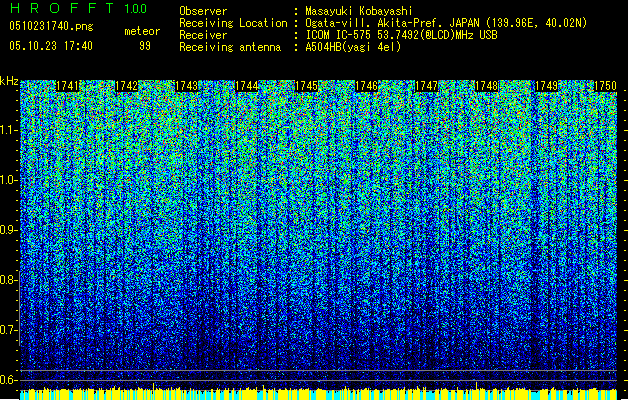Click the 1750 time marker
Viewport: 629px width, 400px height.
(x=605, y=86)
